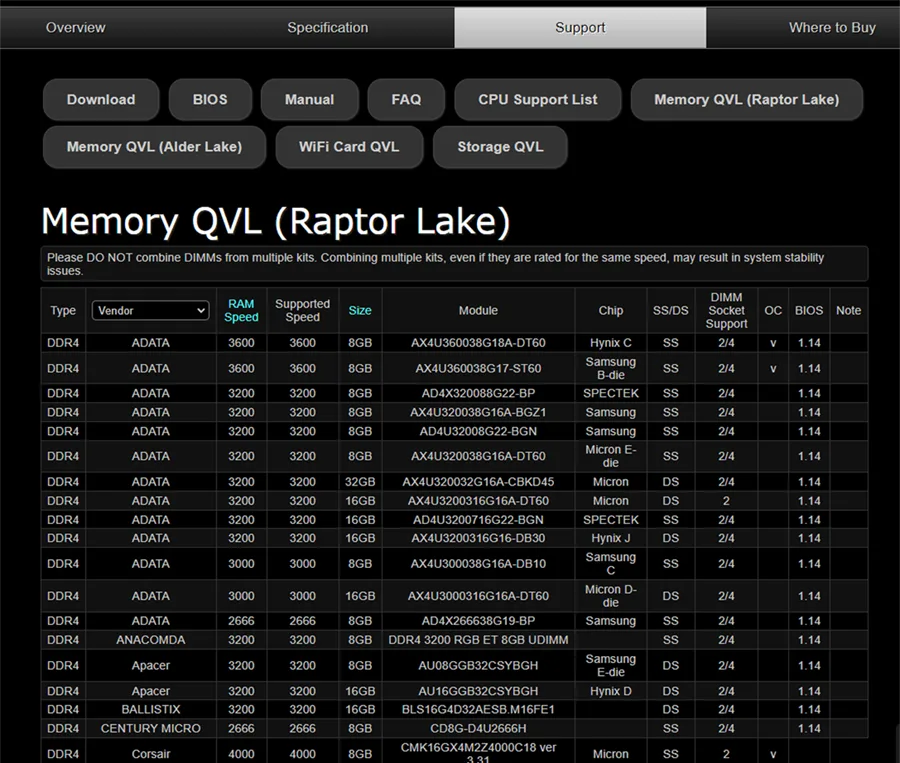
Task: Select module AD4X320088G22-BP
Action: (478, 394)
